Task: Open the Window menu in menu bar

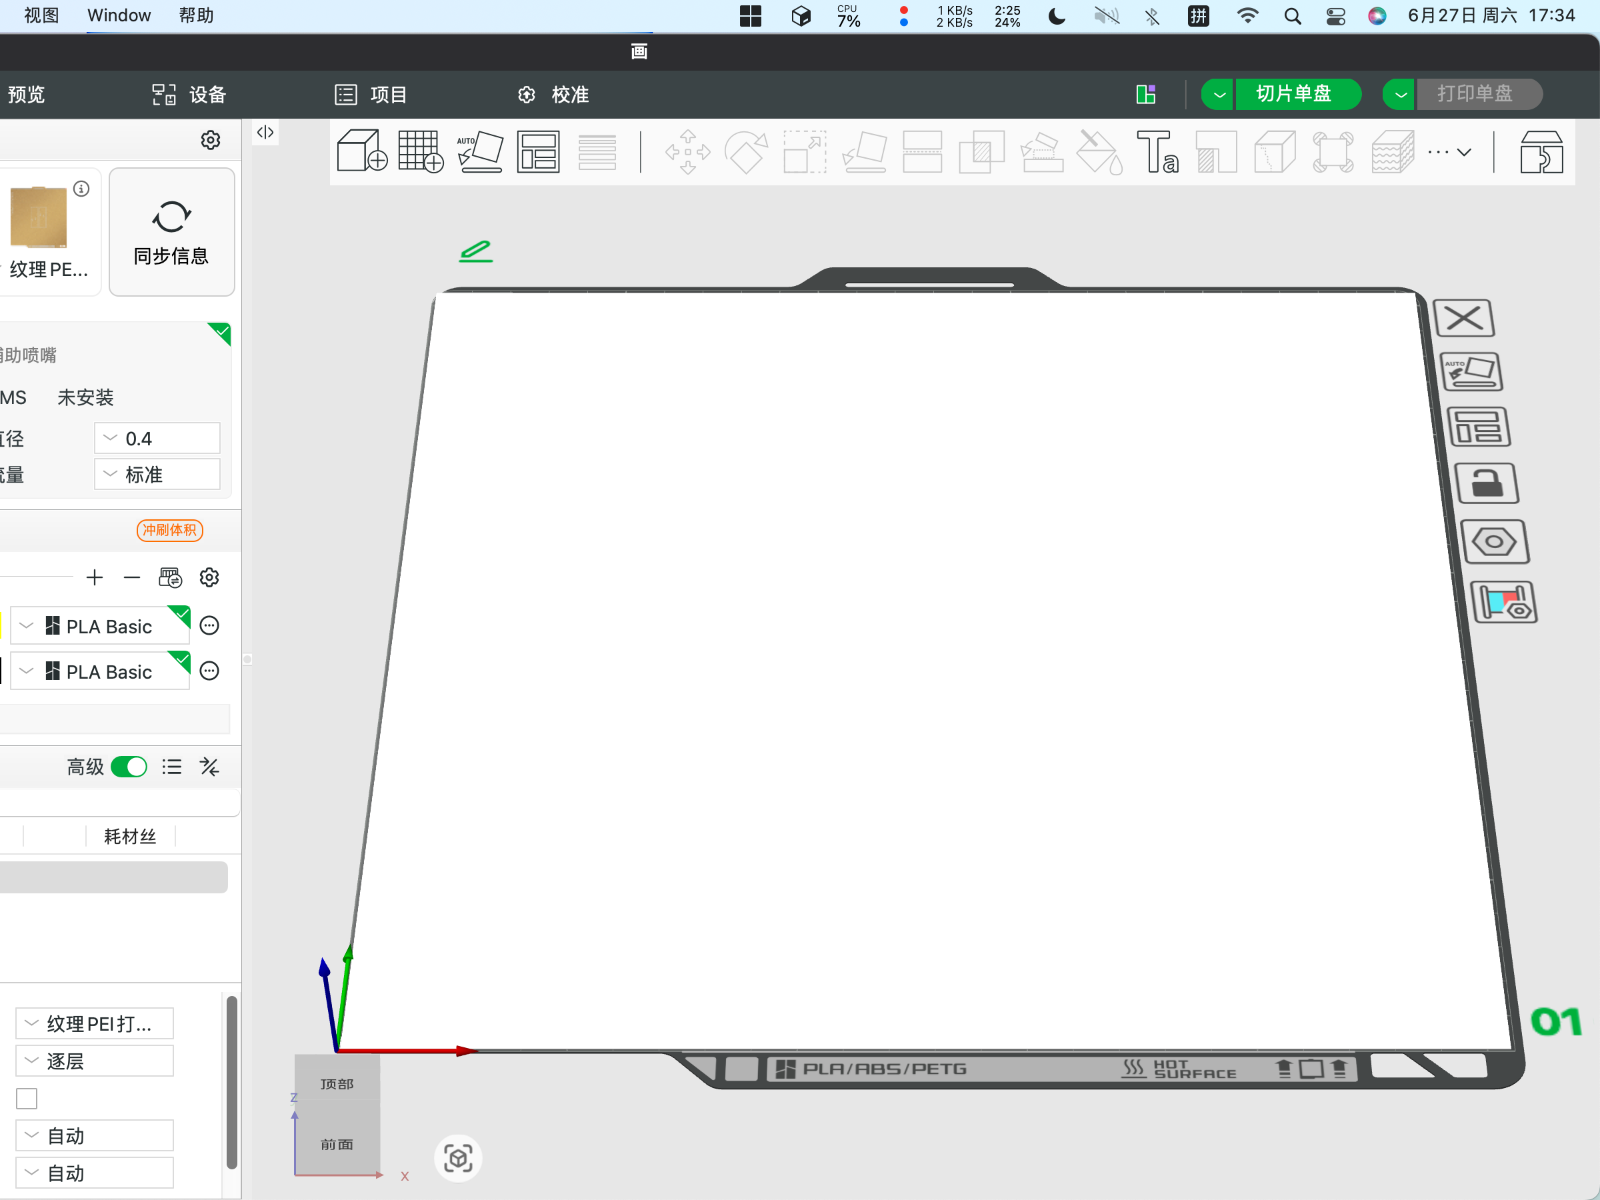Action: pyautogui.click(x=119, y=15)
